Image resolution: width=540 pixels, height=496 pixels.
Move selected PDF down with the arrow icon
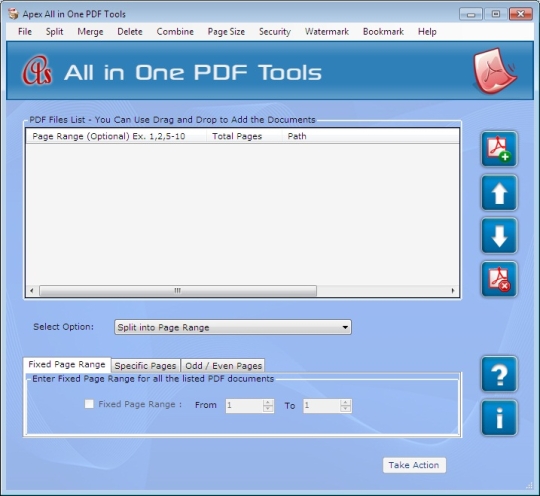click(x=499, y=236)
